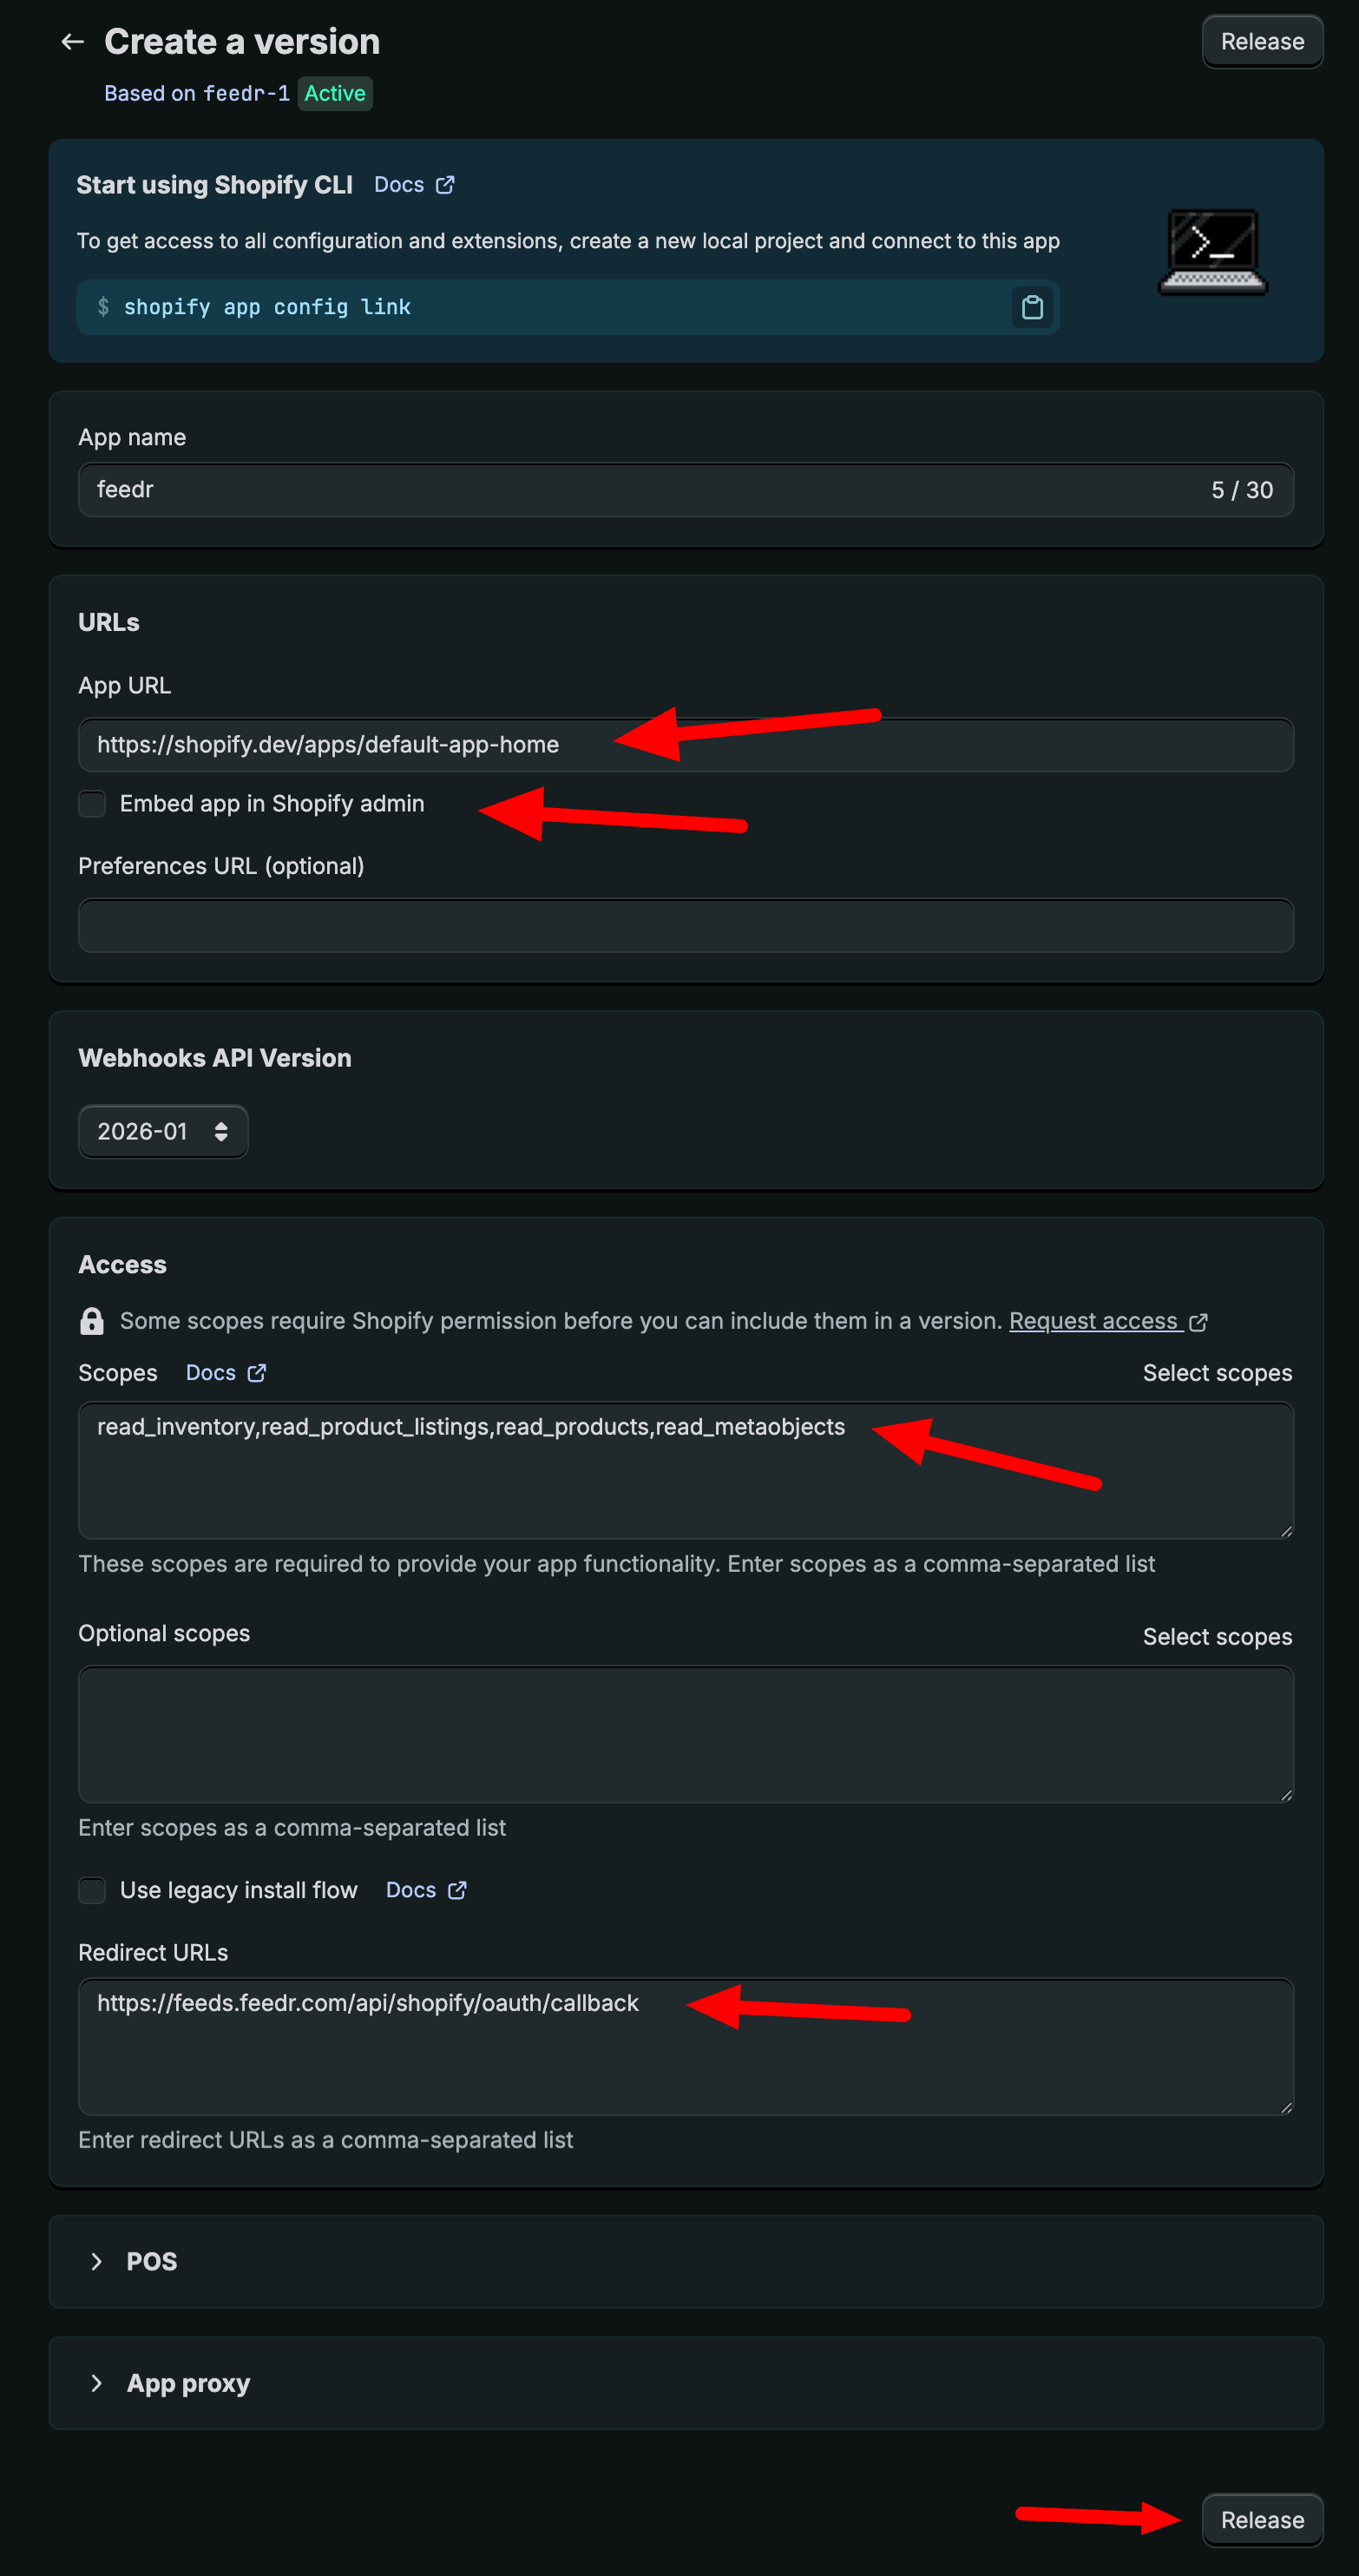Image resolution: width=1359 pixels, height=2576 pixels.
Task: Click the bottom Release button
Action: 1261,2520
